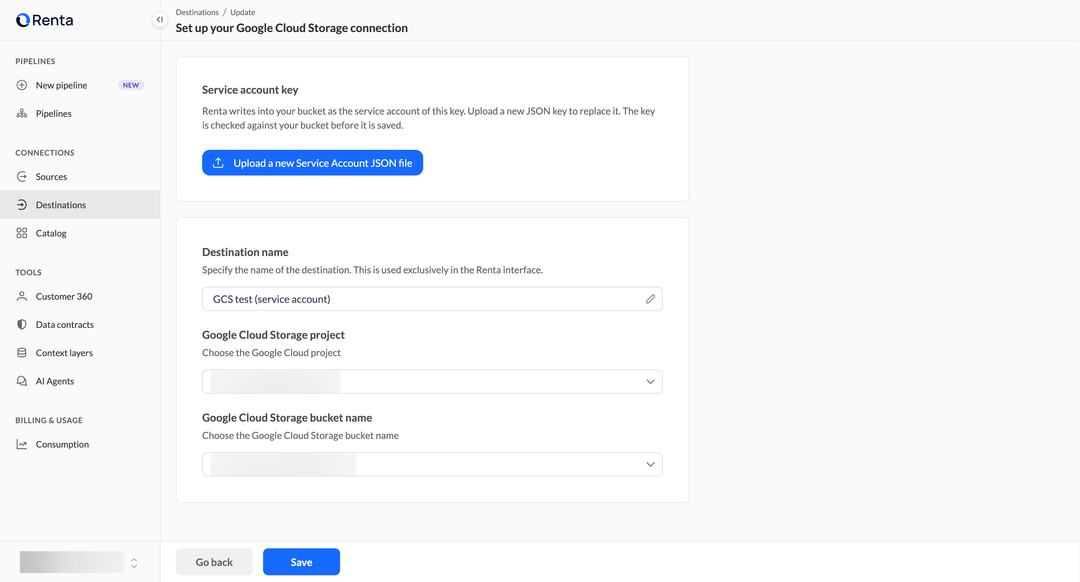The height and width of the screenshot is (582, 1080).
Task: Click the PIPELINES section header
Action: pyautogui.click(x=35, y=61)
